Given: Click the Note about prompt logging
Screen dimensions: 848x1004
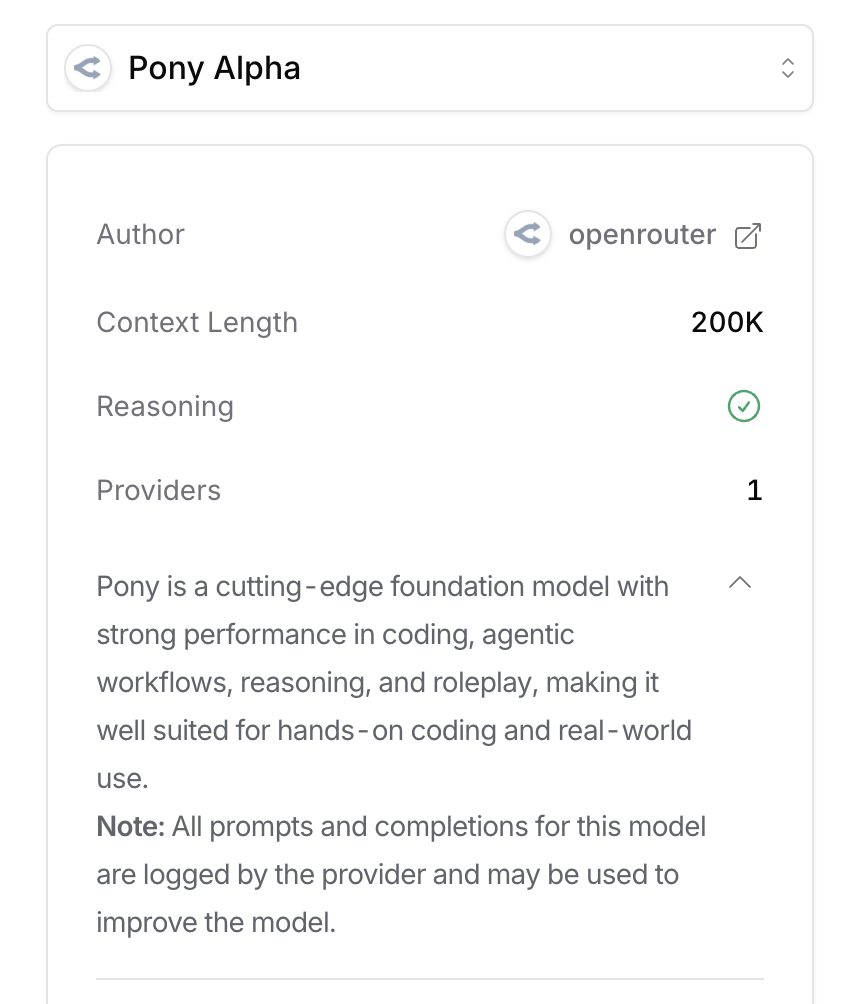Looking at the screenshot, I should 400,874.
